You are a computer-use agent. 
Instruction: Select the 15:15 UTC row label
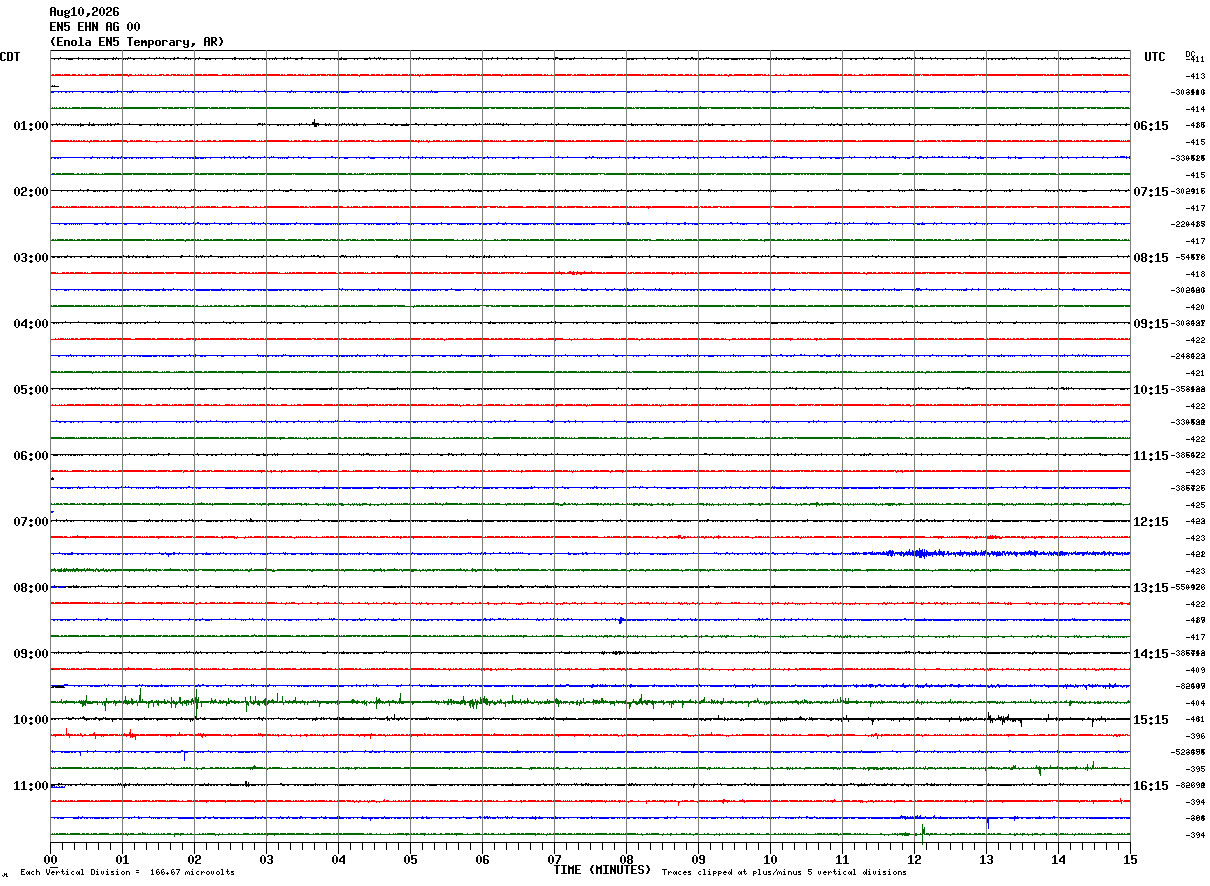(1150, 720)
